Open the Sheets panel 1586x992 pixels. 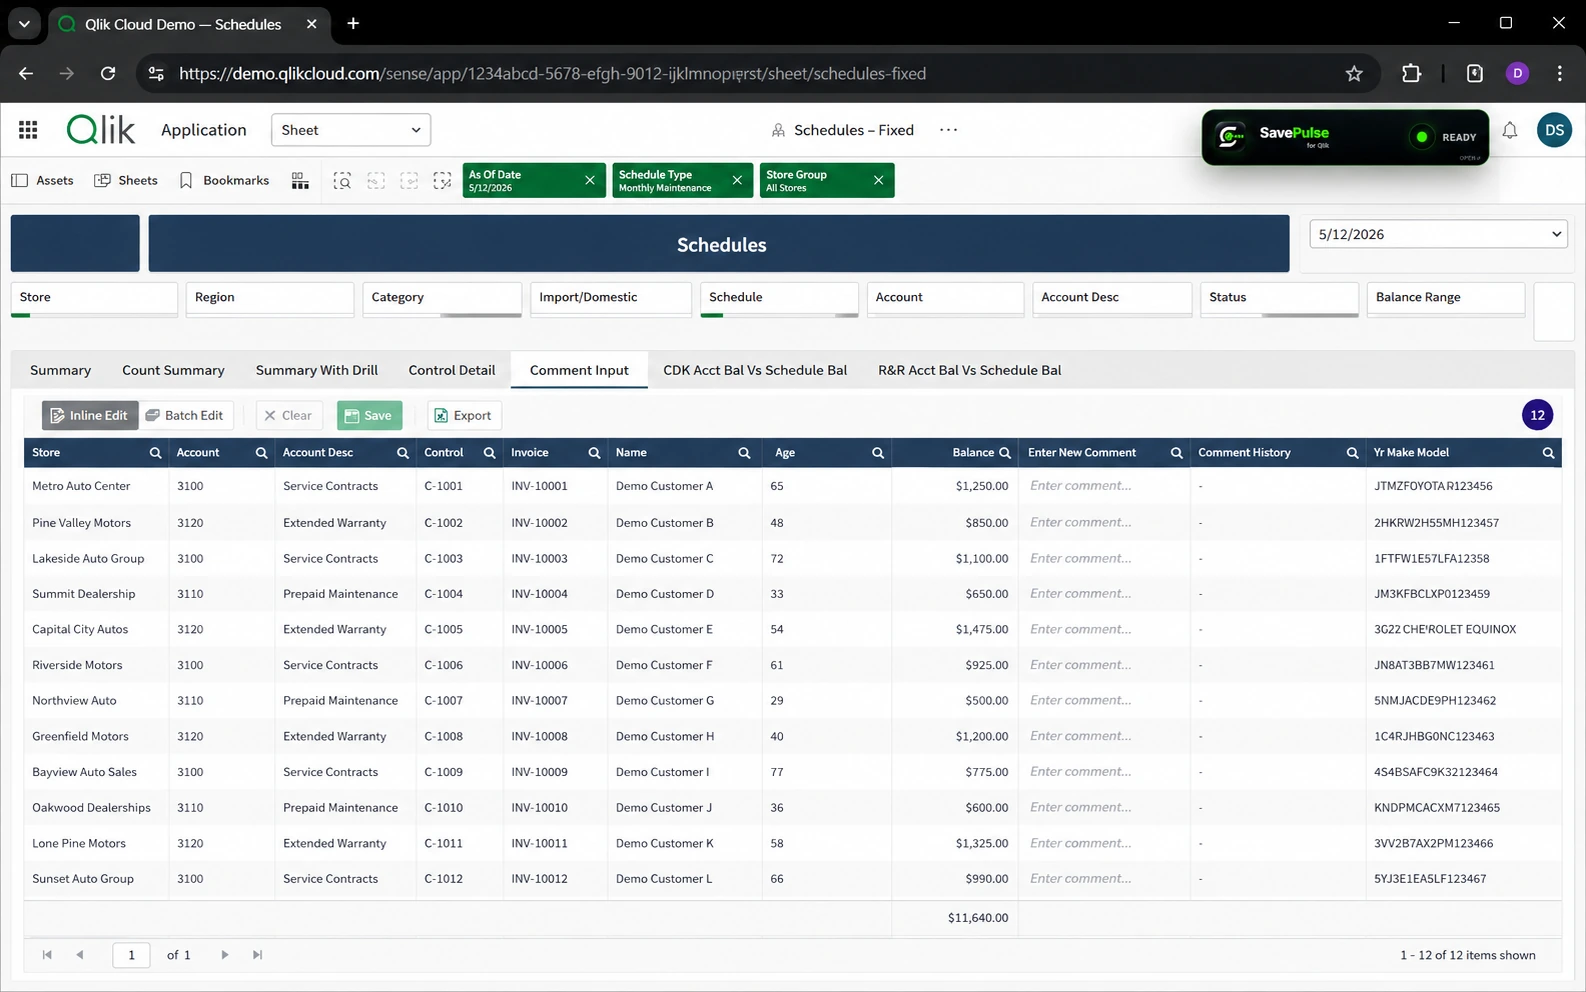(126, 181)
